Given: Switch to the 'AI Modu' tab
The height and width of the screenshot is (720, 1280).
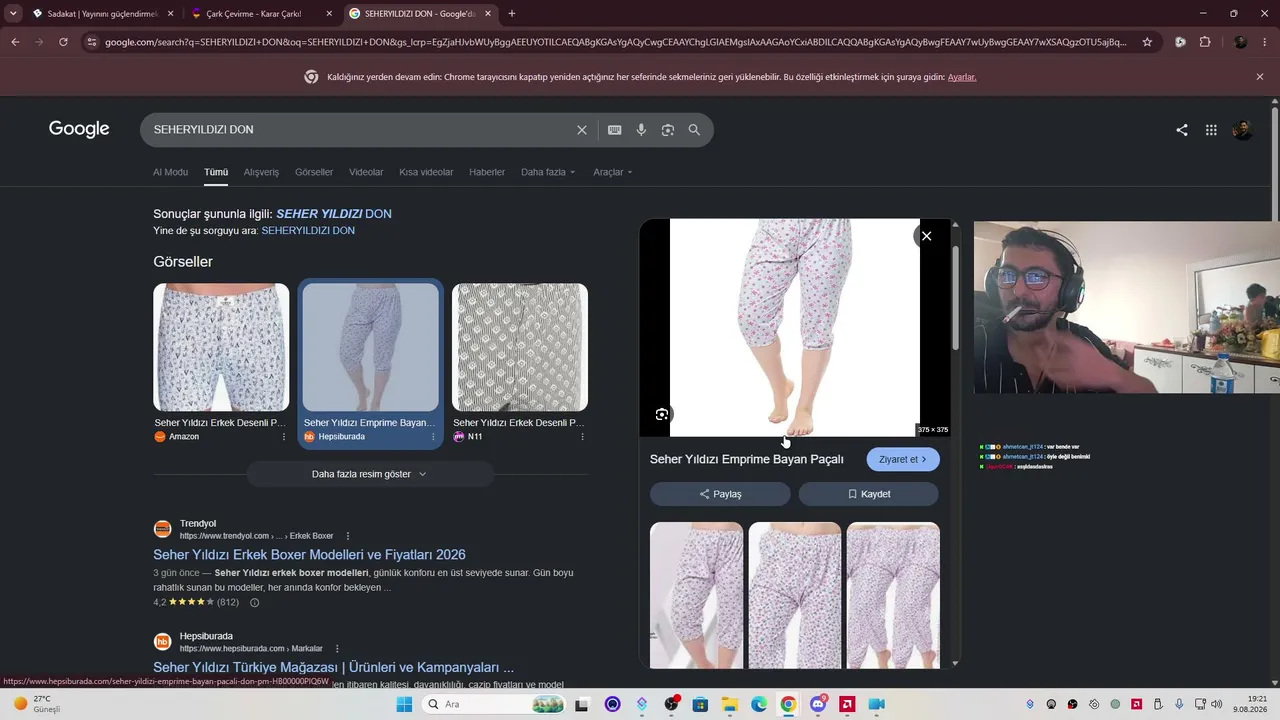Looking at the screenshot, I should (170, 172).
